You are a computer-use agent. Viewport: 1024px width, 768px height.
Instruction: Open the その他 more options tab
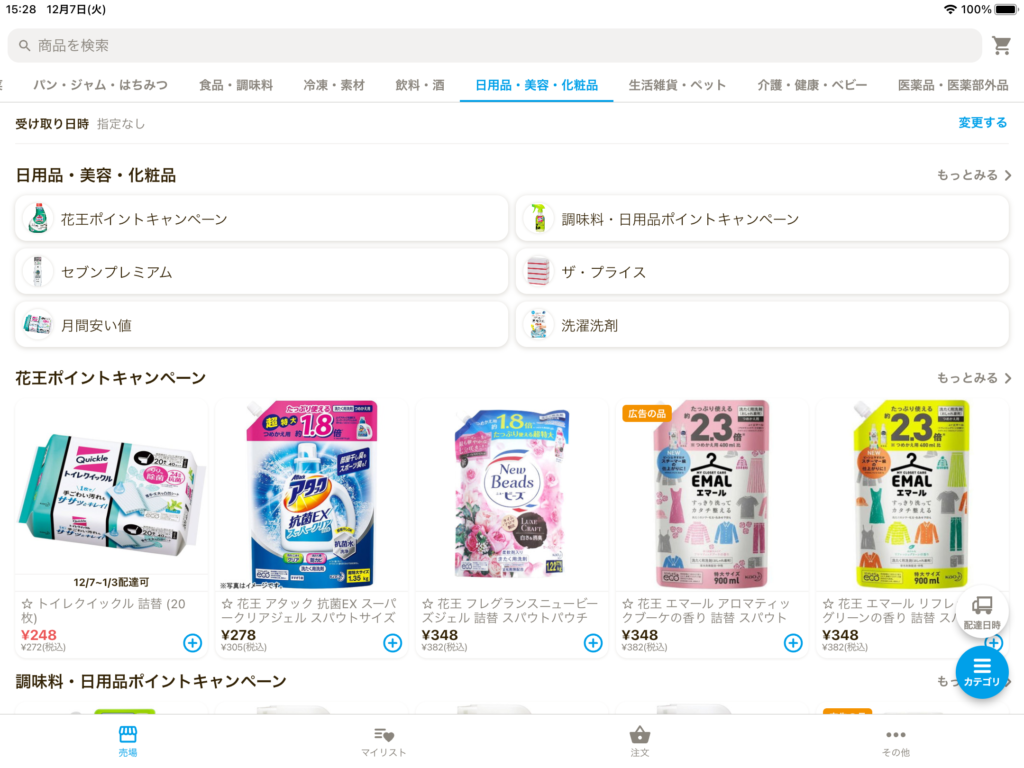coord(895,742)
